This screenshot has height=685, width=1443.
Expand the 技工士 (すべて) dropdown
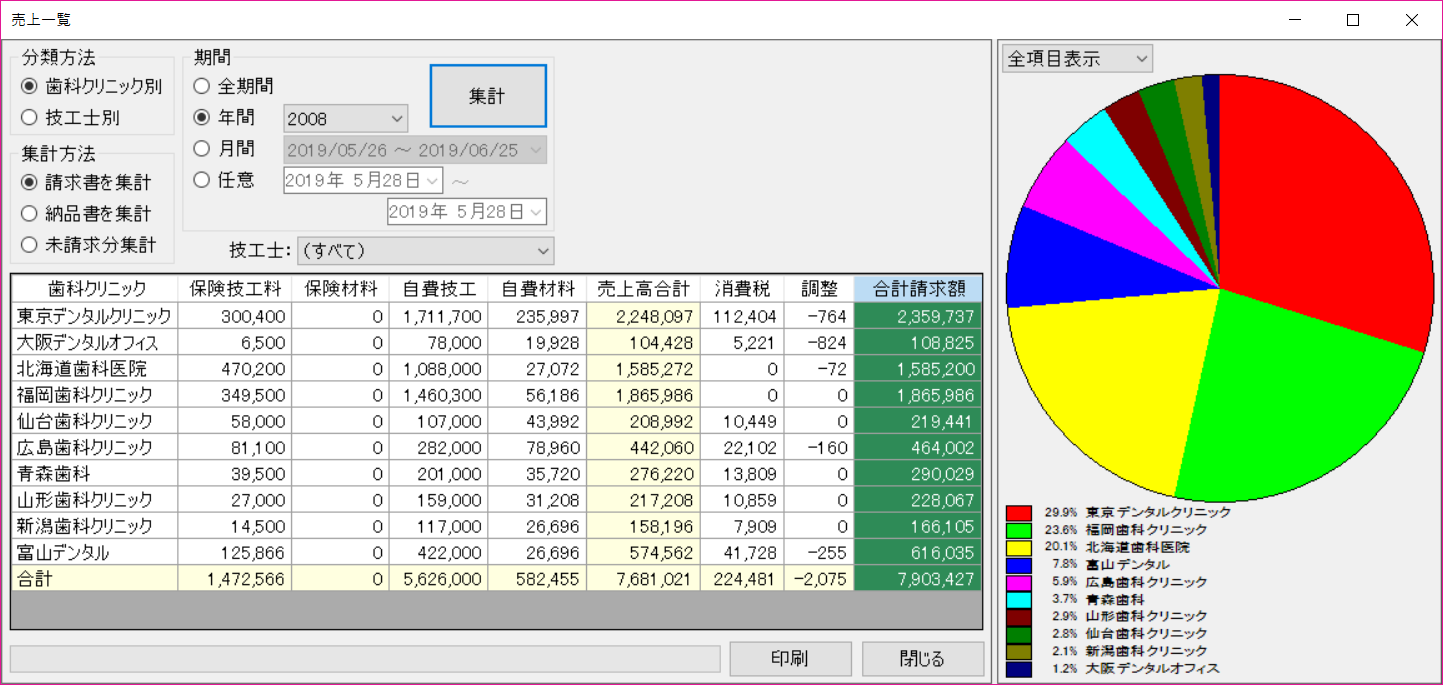425,250
